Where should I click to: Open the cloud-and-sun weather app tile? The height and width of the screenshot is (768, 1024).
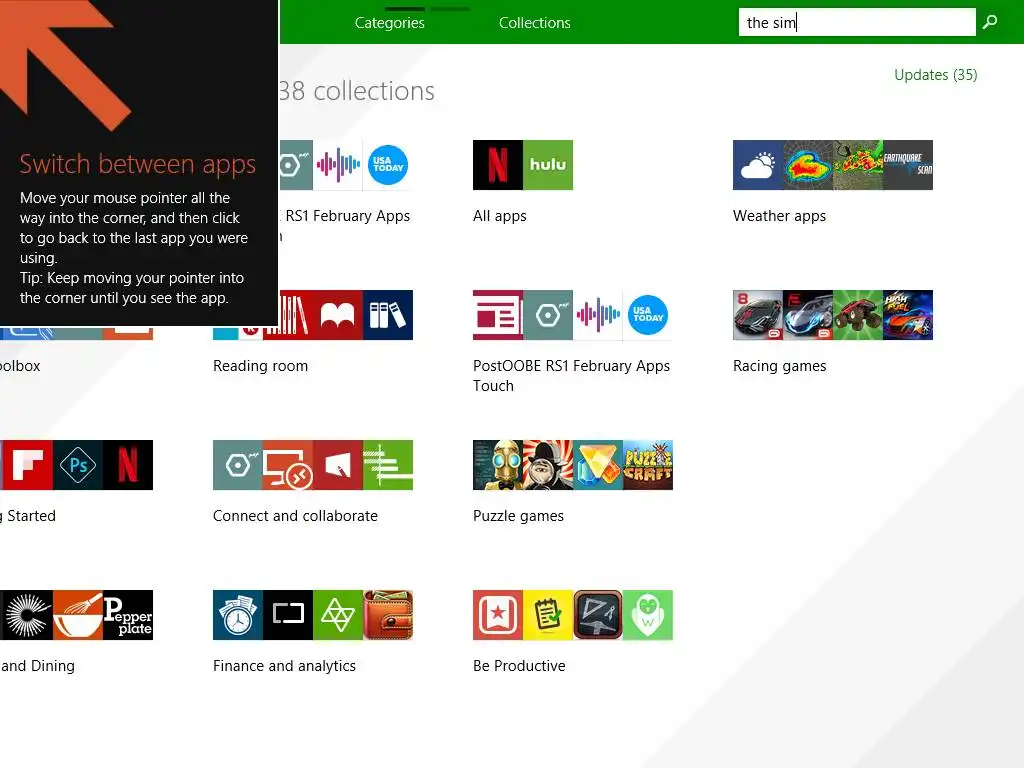pos(758,165)
